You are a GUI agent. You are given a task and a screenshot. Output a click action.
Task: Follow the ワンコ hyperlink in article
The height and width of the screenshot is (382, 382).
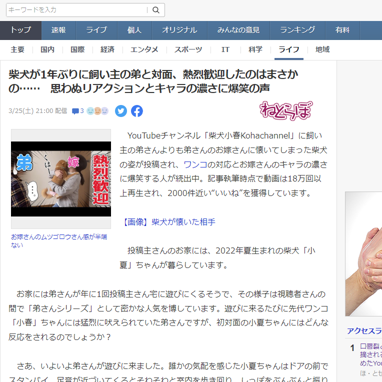[x=195, y=165]
